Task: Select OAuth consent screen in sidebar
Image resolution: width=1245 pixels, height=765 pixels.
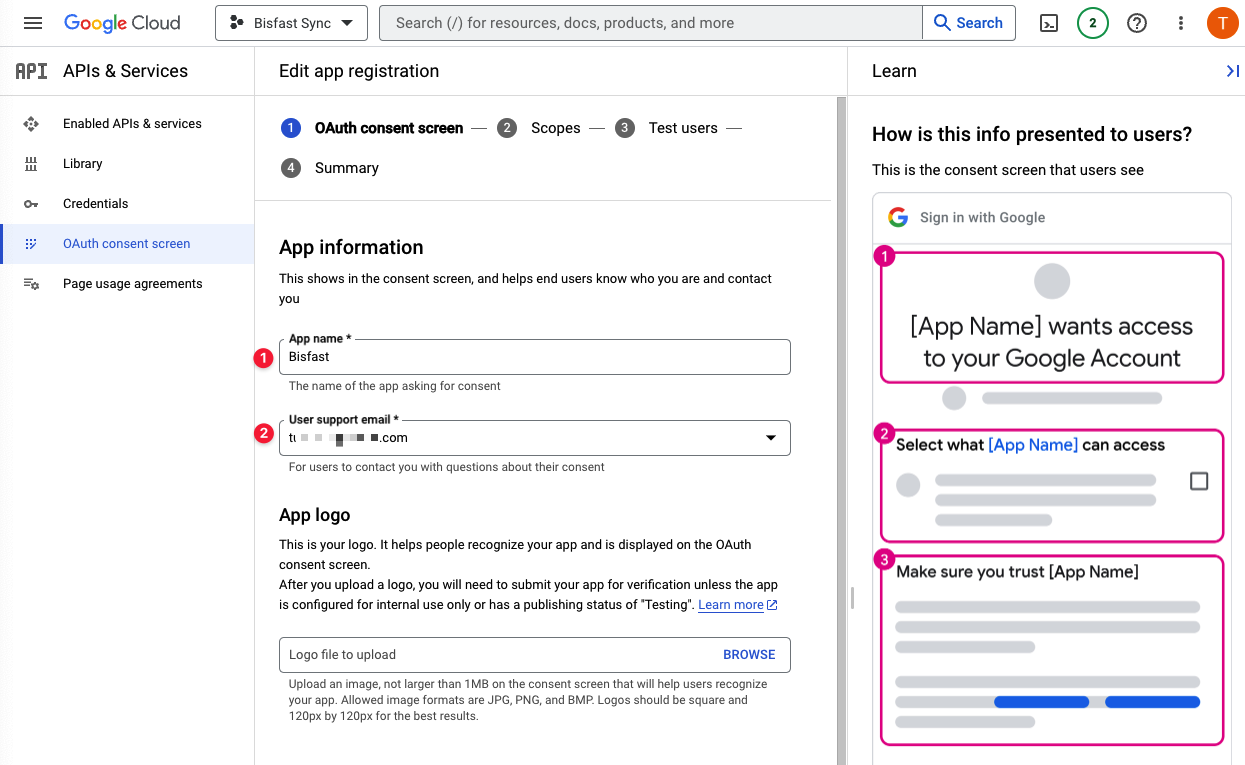Action: coord(127,244)
